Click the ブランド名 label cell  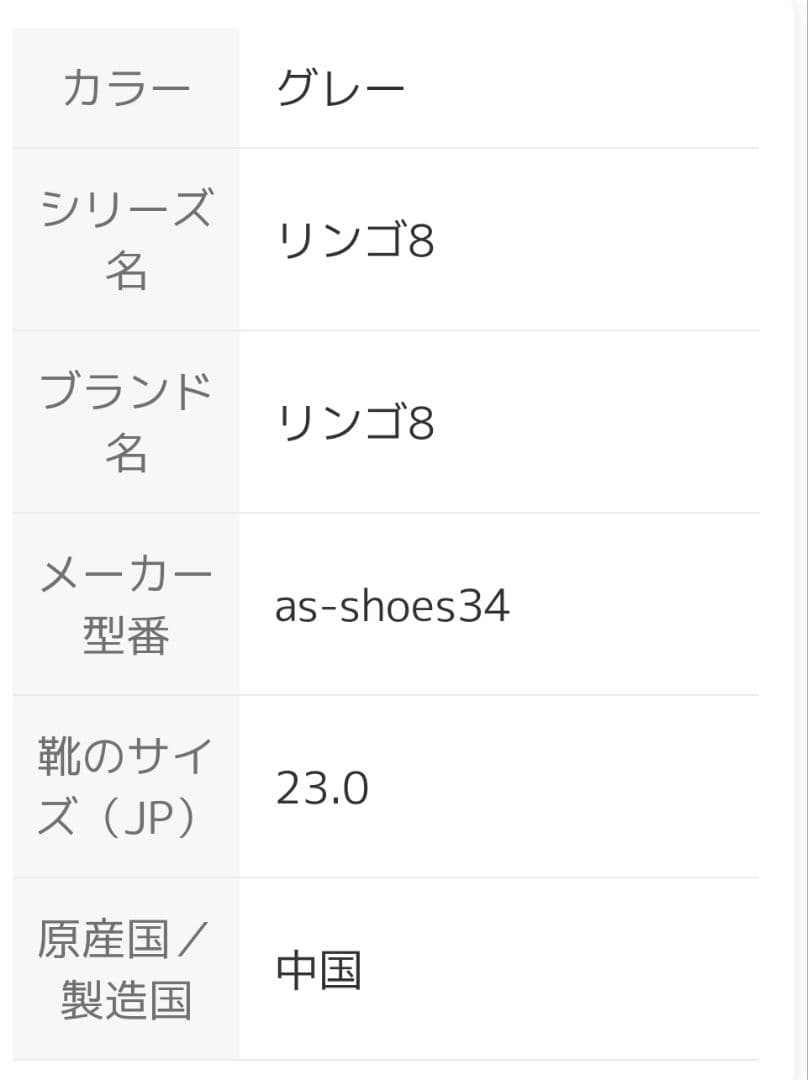(x=126, y=422)
